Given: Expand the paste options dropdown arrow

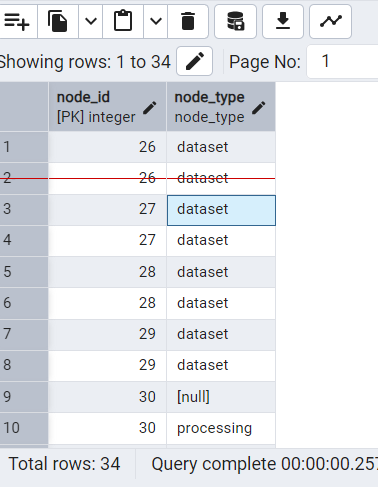Looking at the screenshot, I should [156, 22].
